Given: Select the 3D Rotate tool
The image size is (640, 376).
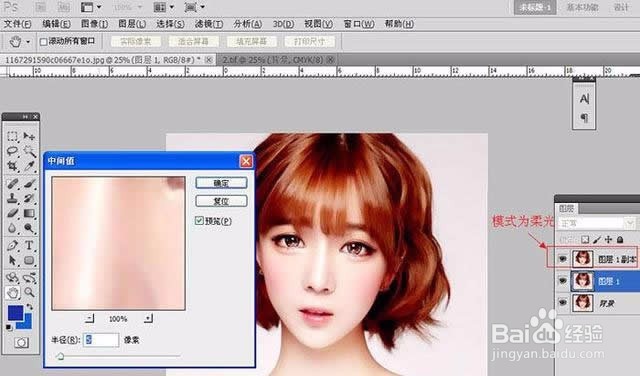Looking at the screenshot, I should coord(12,278).
